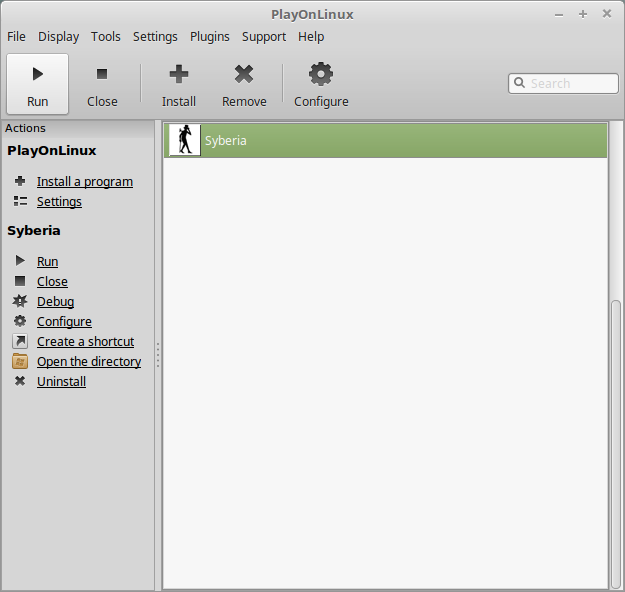This screenshot has width=625, height=592.
Task: Click the Uninstall link
Action: 61,381
